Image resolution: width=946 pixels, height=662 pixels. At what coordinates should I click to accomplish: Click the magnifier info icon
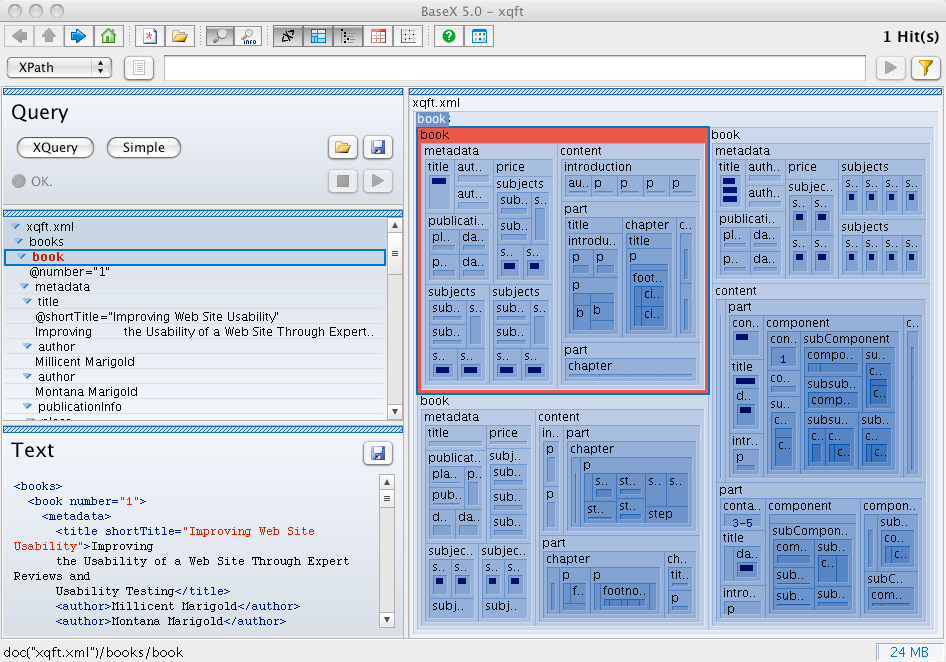(x=248, y=37)
